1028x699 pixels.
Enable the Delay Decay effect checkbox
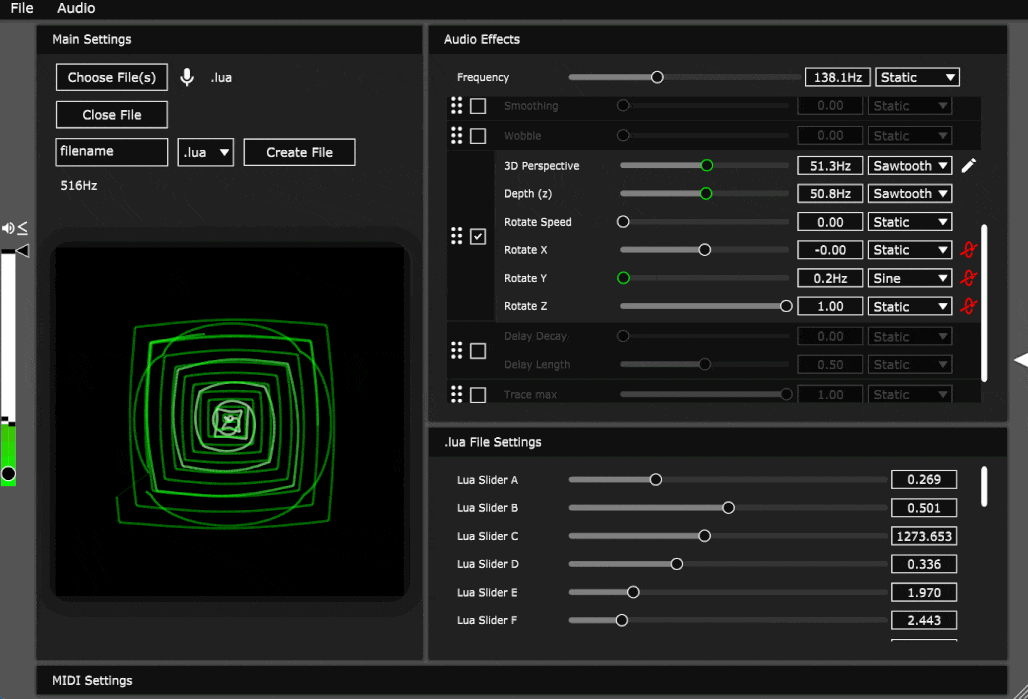tap(478, 351)
